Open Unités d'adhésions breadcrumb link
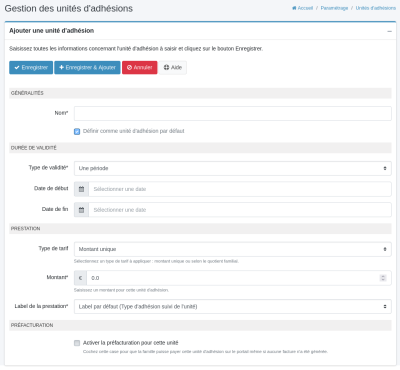Viewport: 400px width, 370px height. pyautogui.click(x=376, y=8)
